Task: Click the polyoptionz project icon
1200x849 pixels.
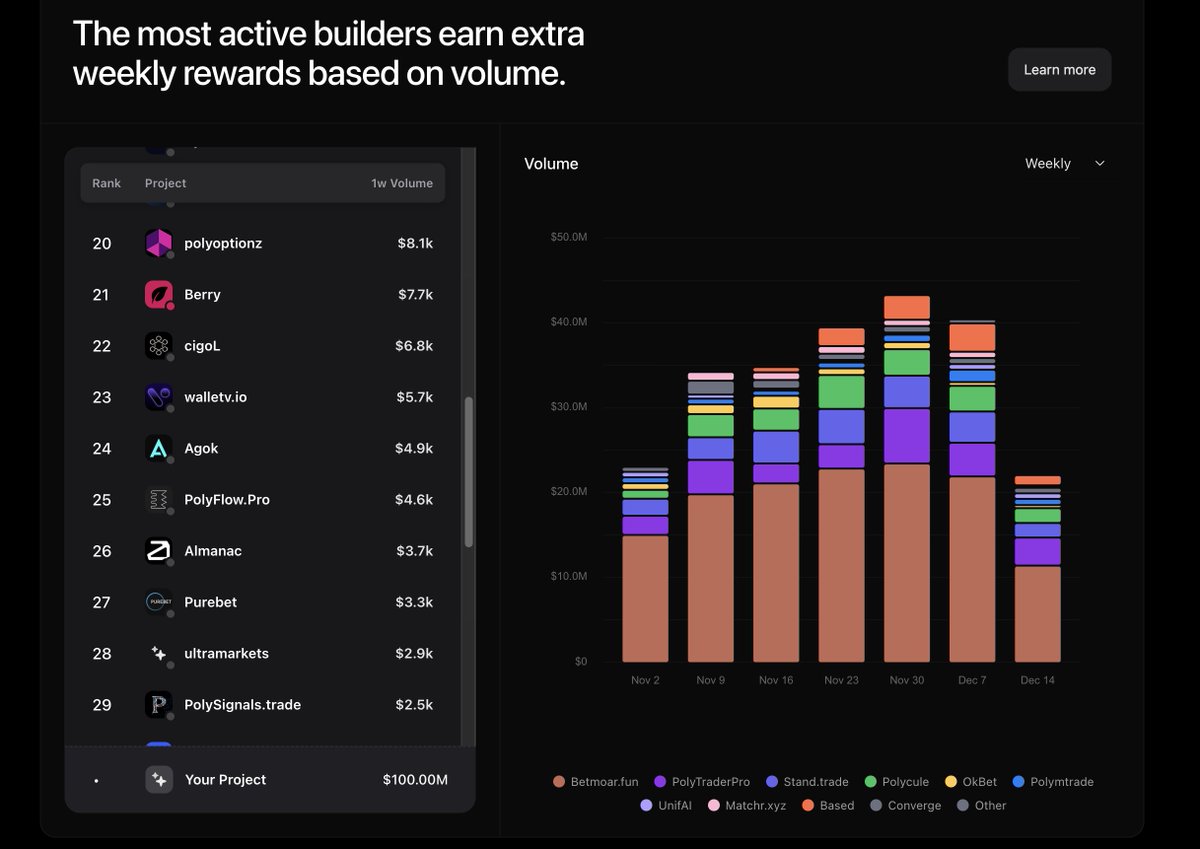Action: click(x=159, y=243)
